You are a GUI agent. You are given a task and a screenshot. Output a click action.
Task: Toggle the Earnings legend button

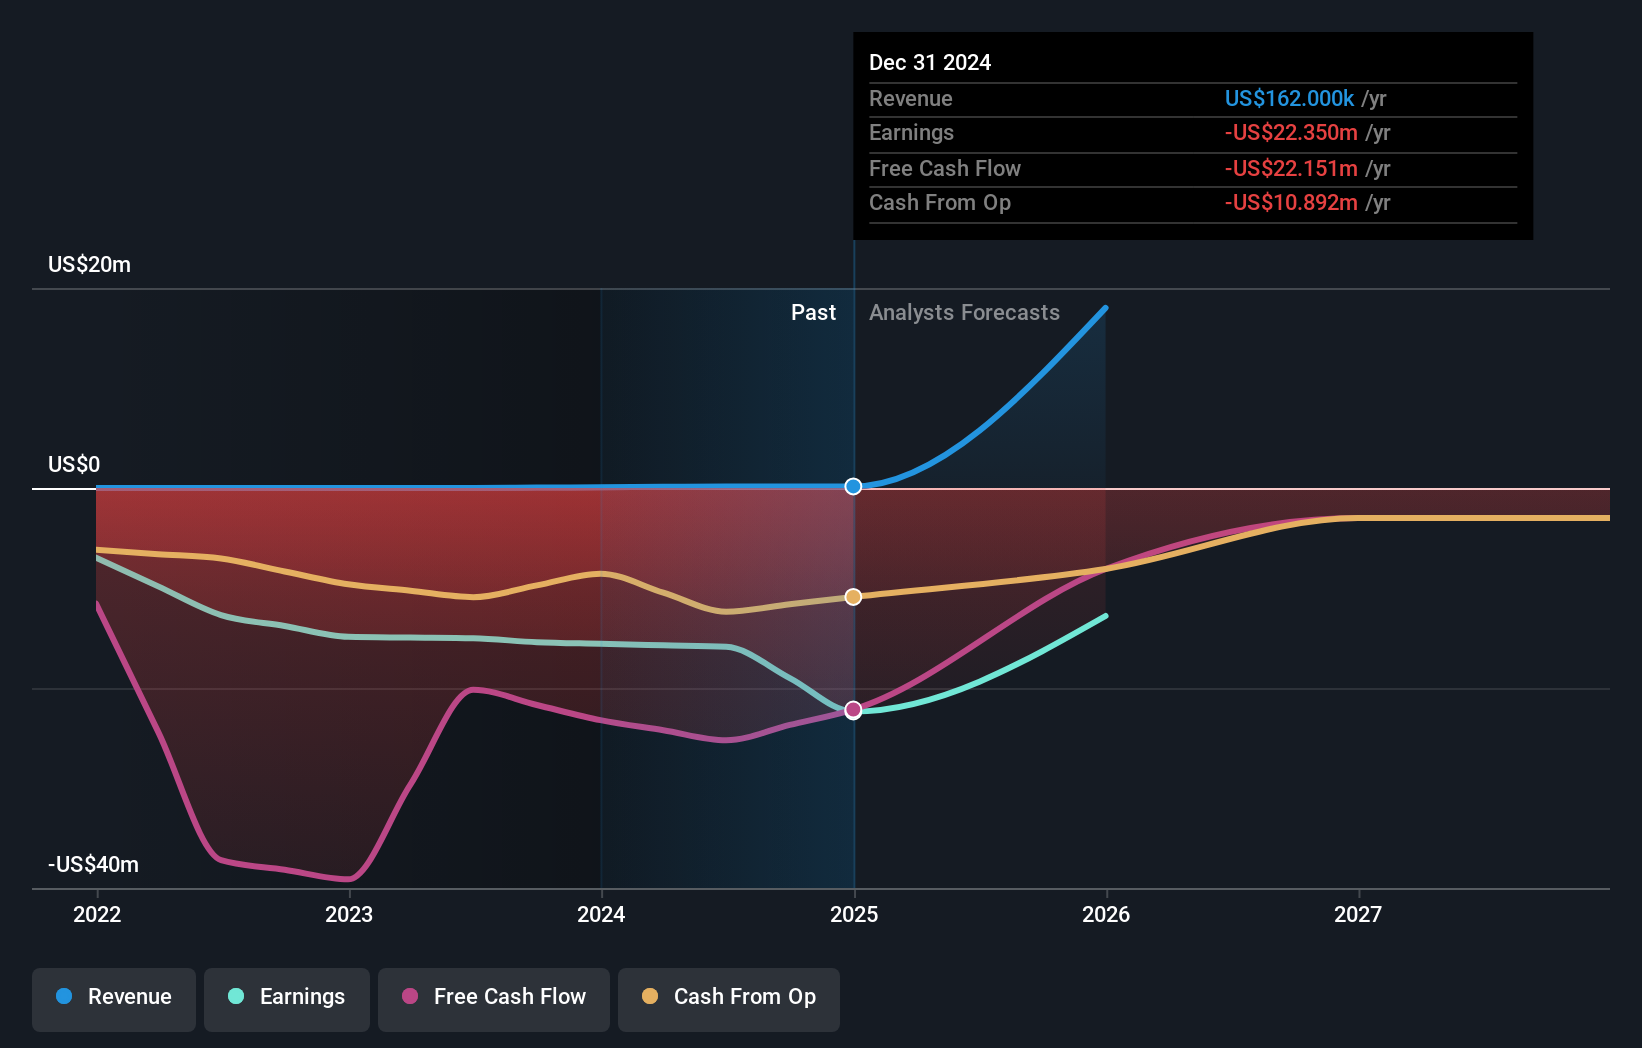[287, 999]
